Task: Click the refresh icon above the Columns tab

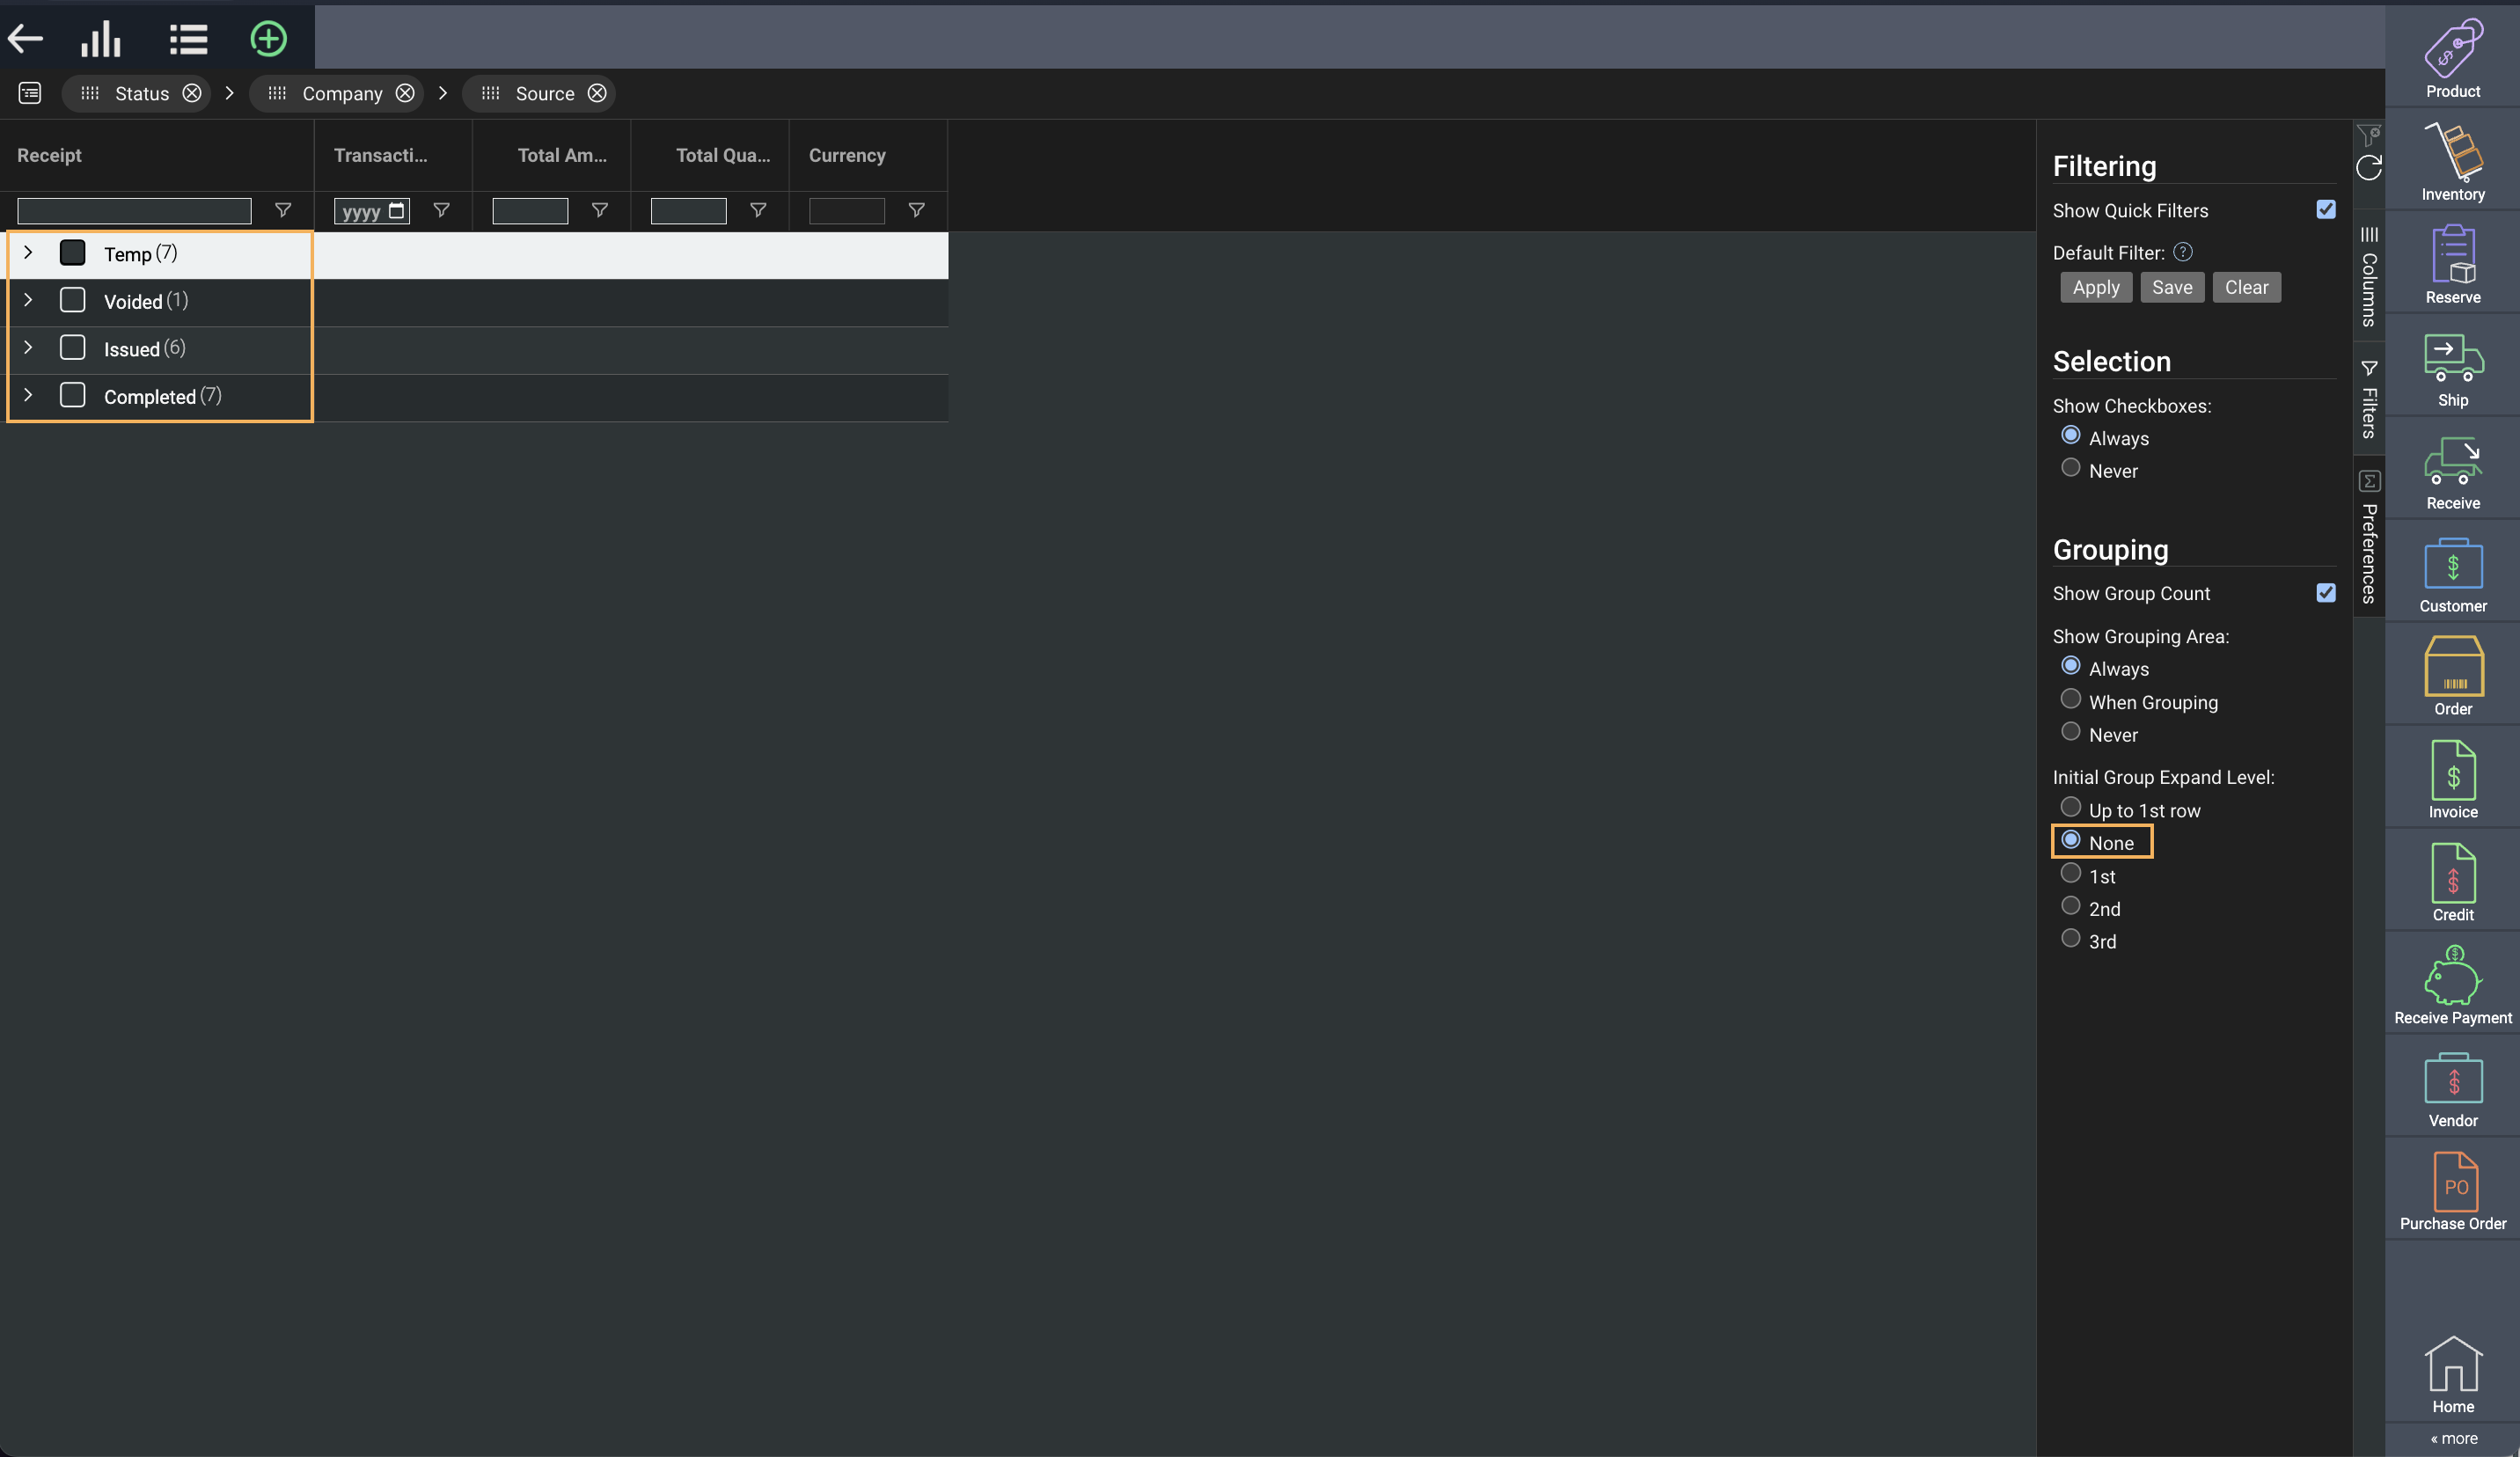Action: (2368, 168)
